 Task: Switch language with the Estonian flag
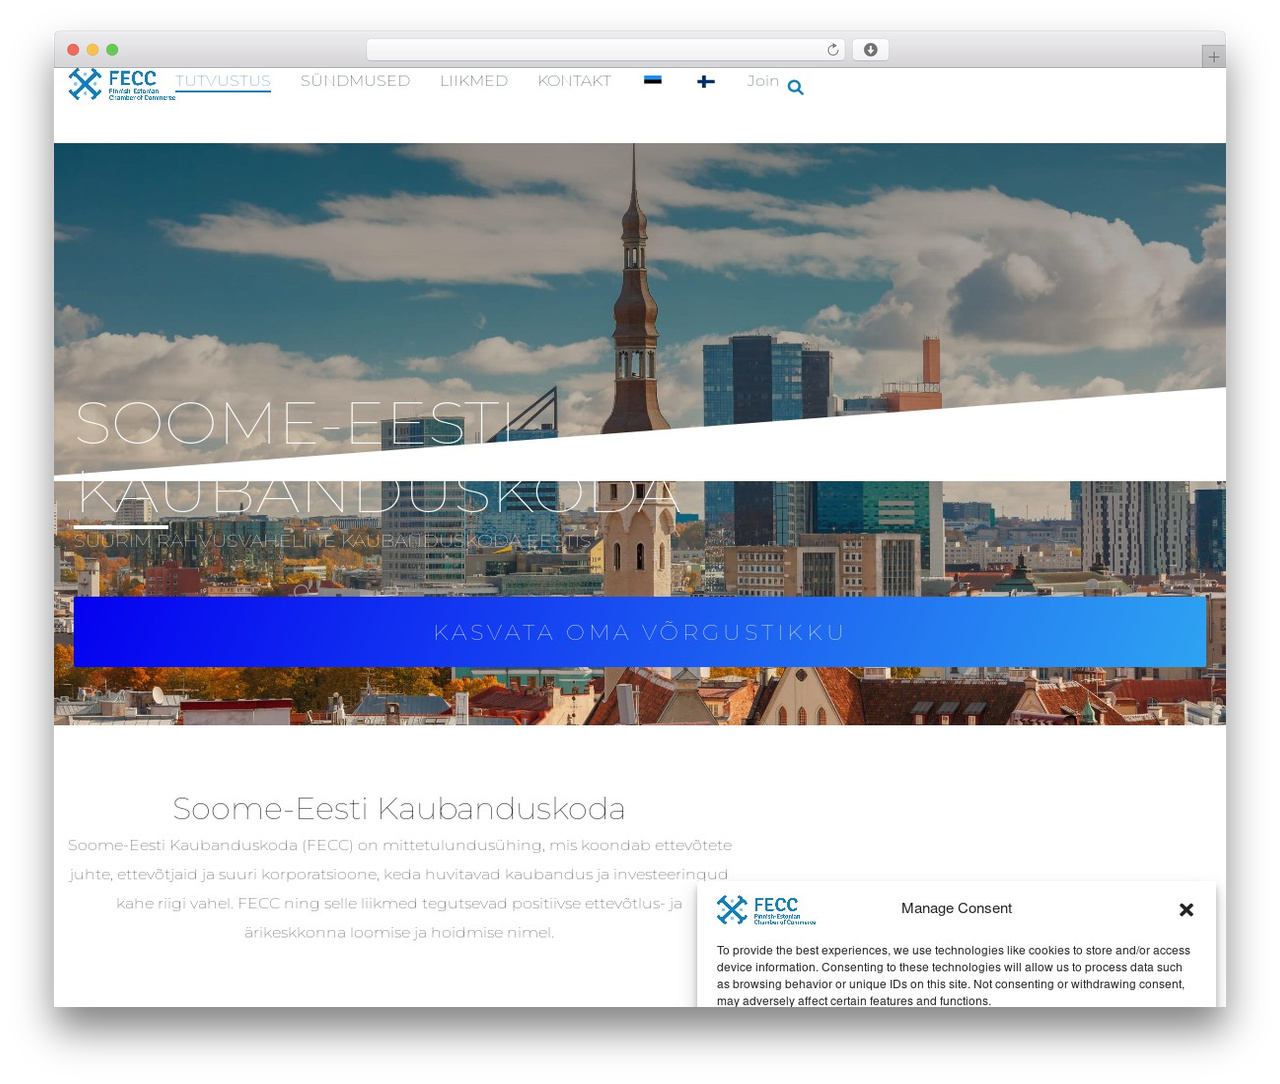coord(653,80)
